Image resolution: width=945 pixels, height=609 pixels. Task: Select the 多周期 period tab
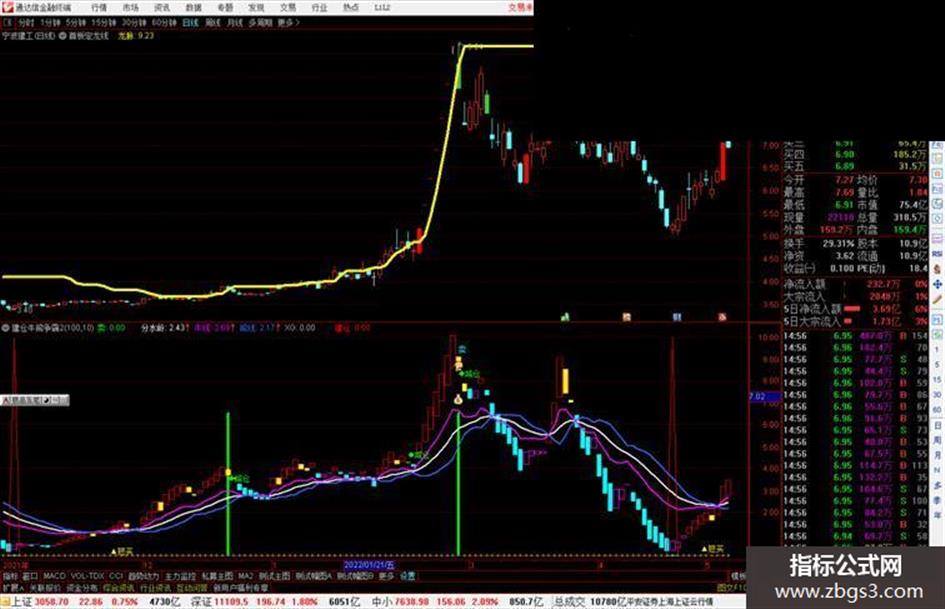point(260,23)
